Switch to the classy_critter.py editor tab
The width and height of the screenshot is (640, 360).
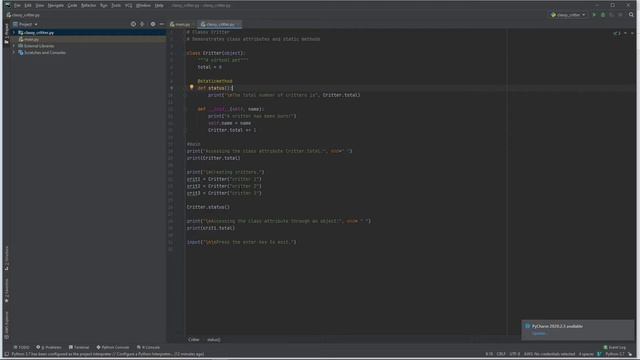pyautogui.click(x=220, y=24)
